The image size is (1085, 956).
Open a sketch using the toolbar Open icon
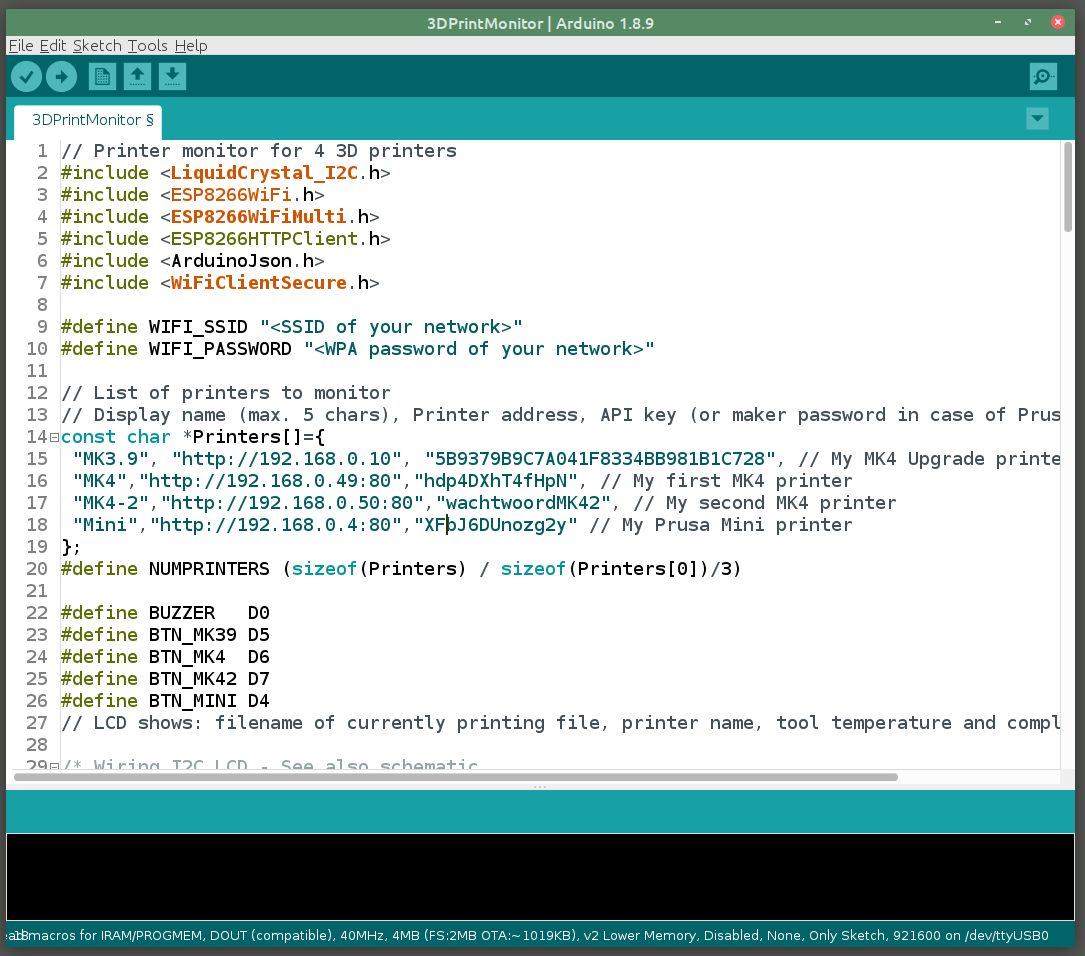137,76
